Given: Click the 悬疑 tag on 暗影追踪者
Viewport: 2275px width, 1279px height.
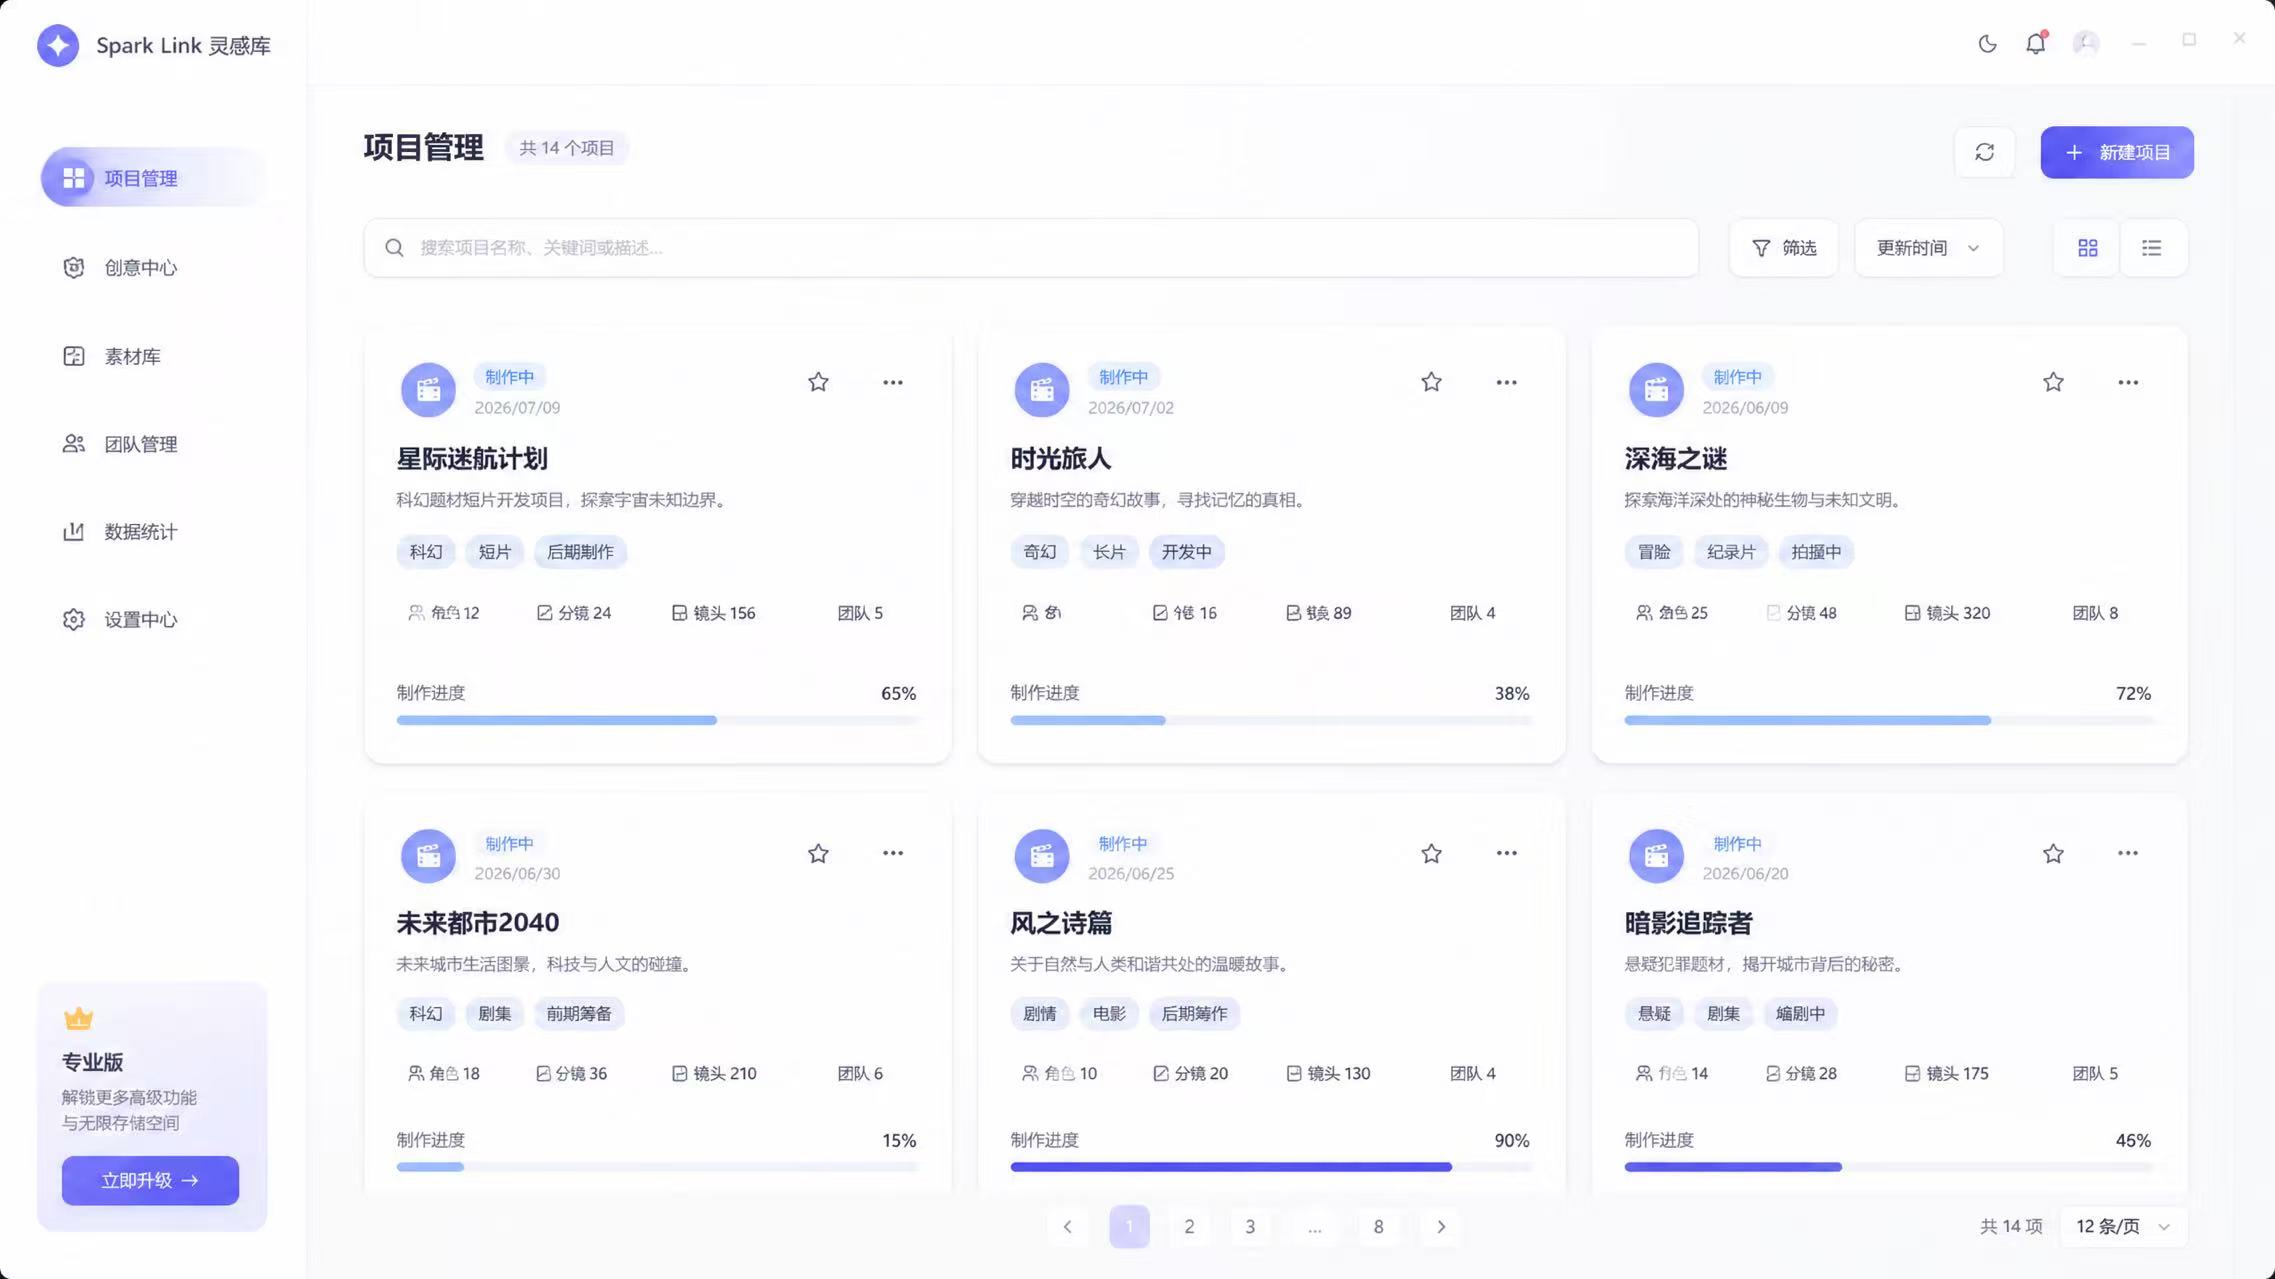Looking at the screenshot, I should pos(1654,1013).
